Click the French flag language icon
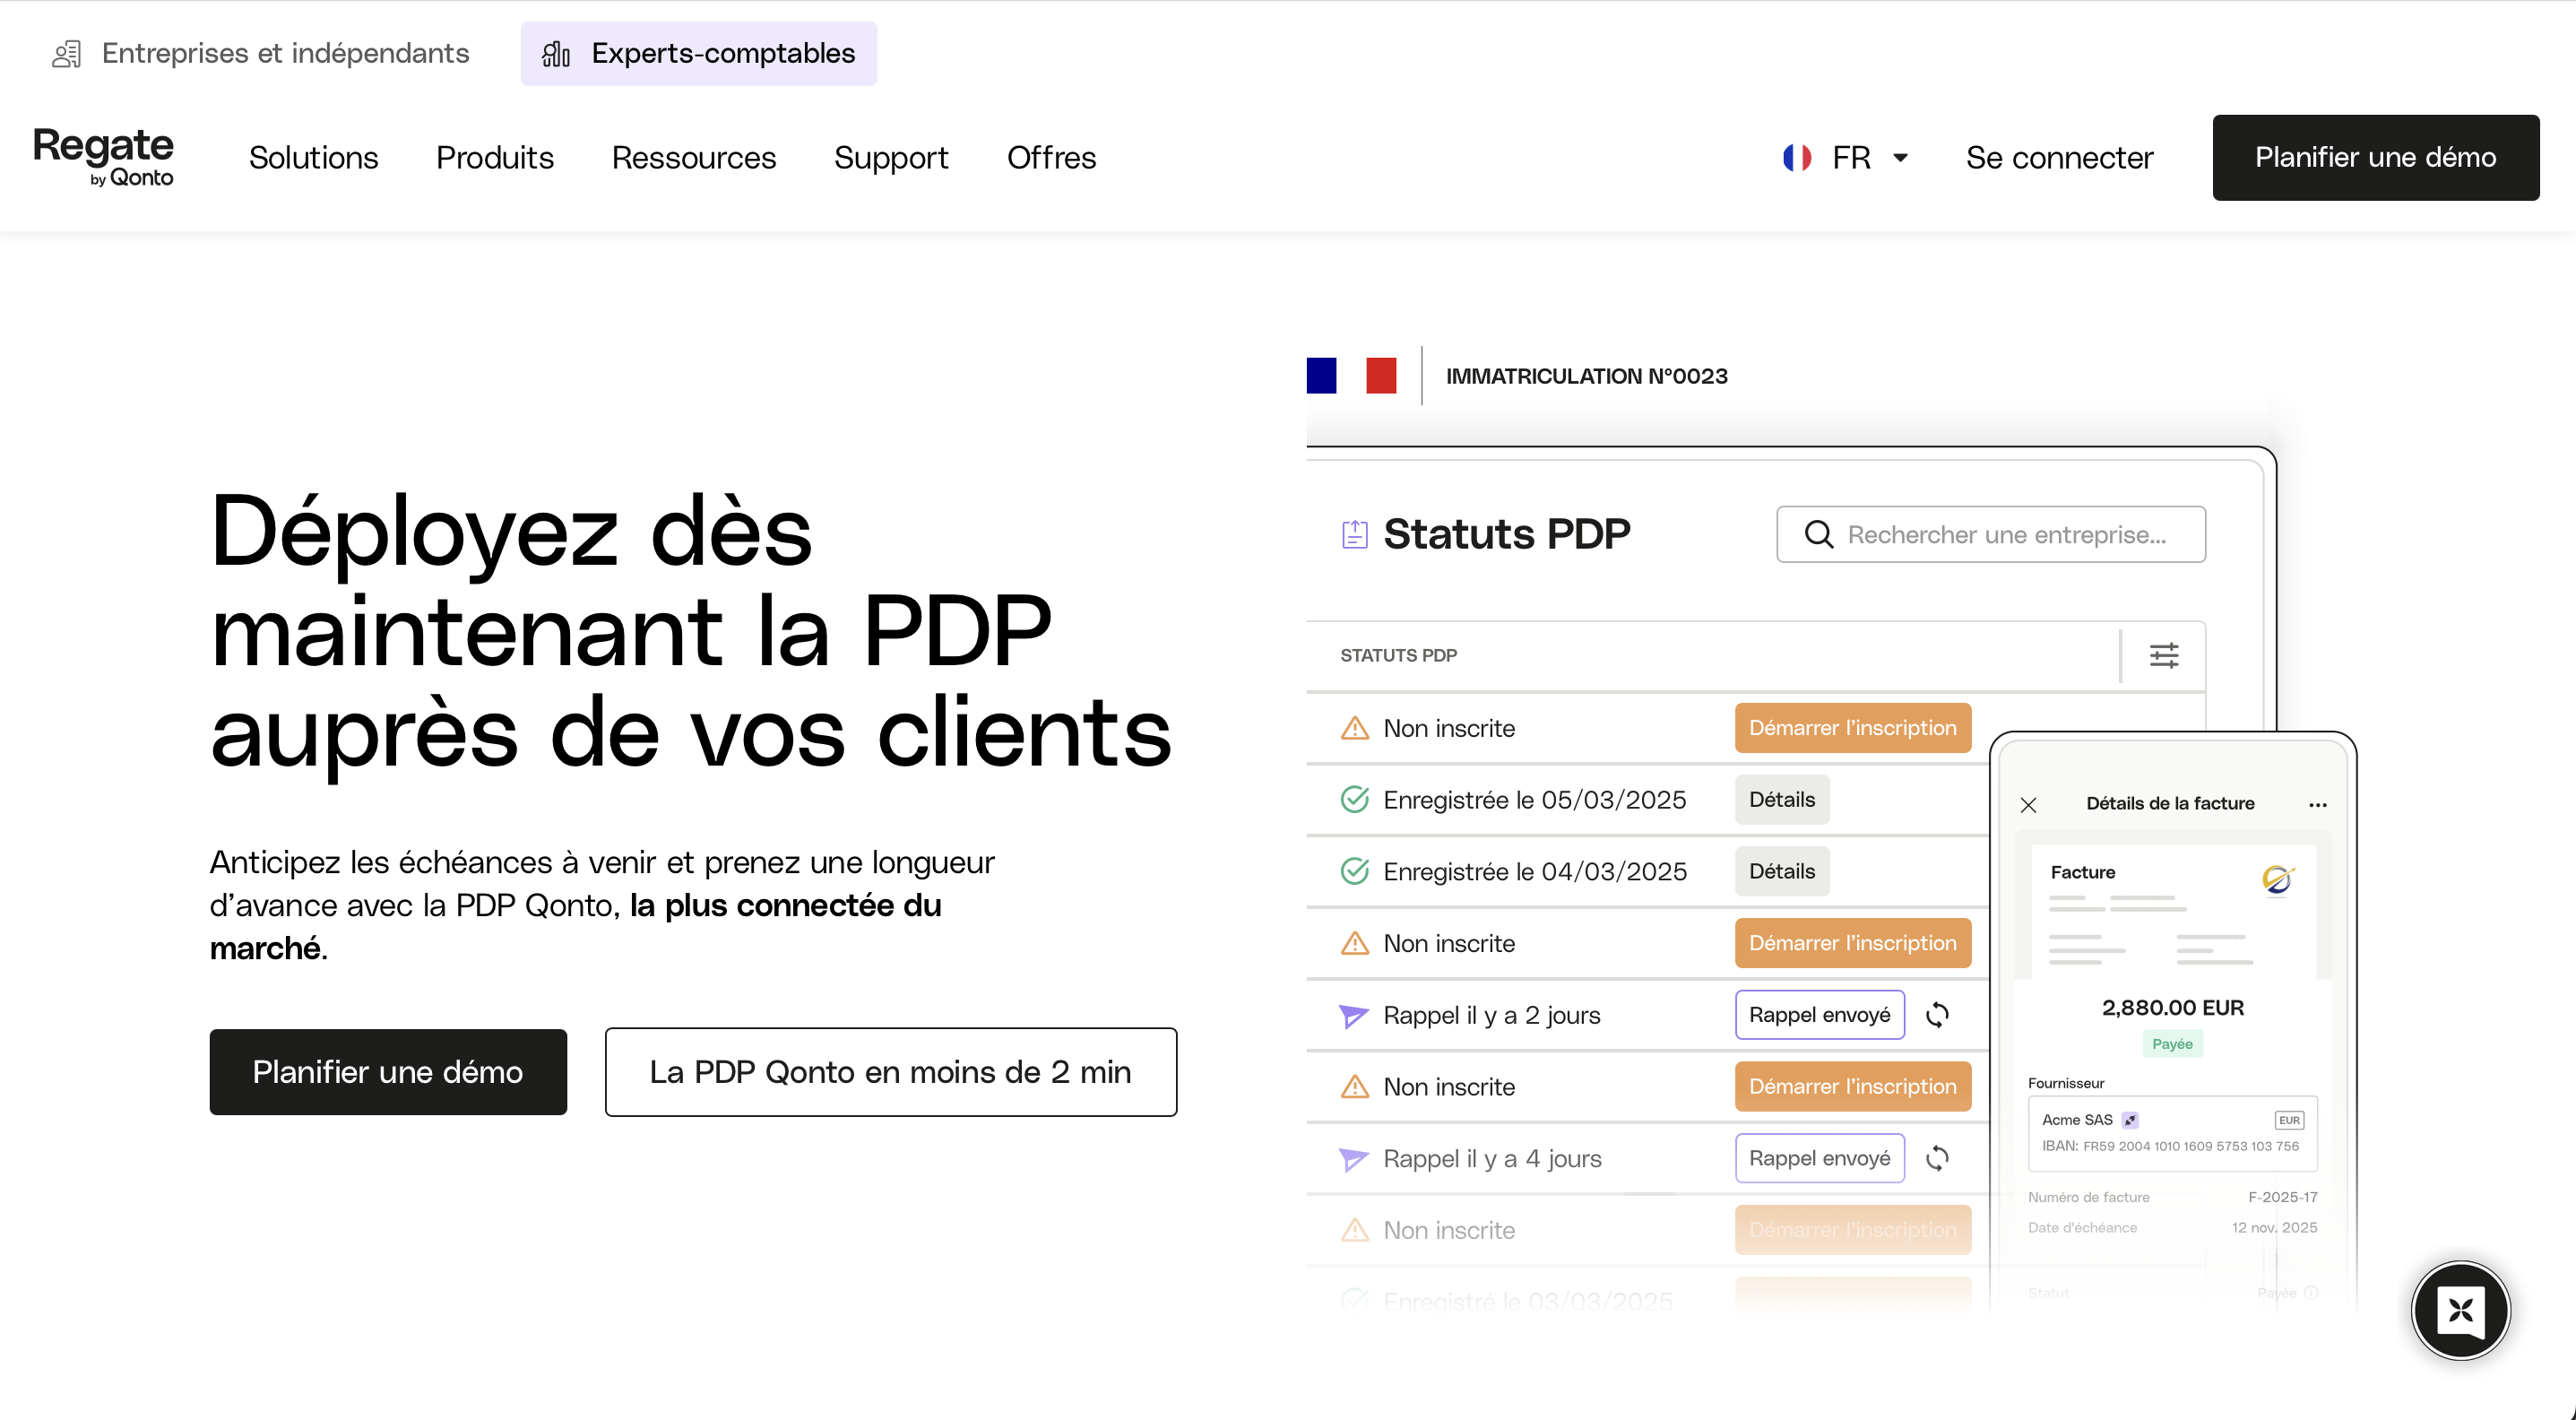Image resolution: width=2576 pixels, height=1420 pixels. click(x=1797, y=158)
